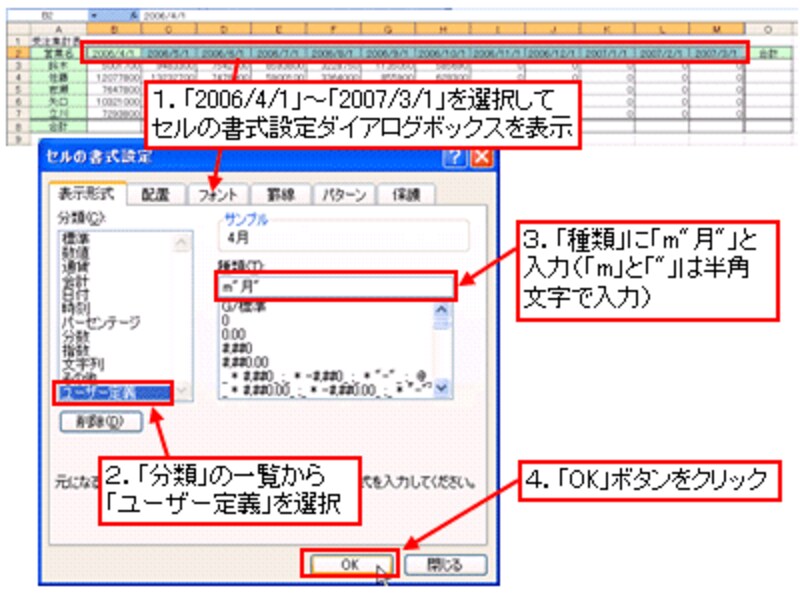This screenshot has height=600, width=800.
Task: Switch to the 配置 tab
Action: click(155, 195)
